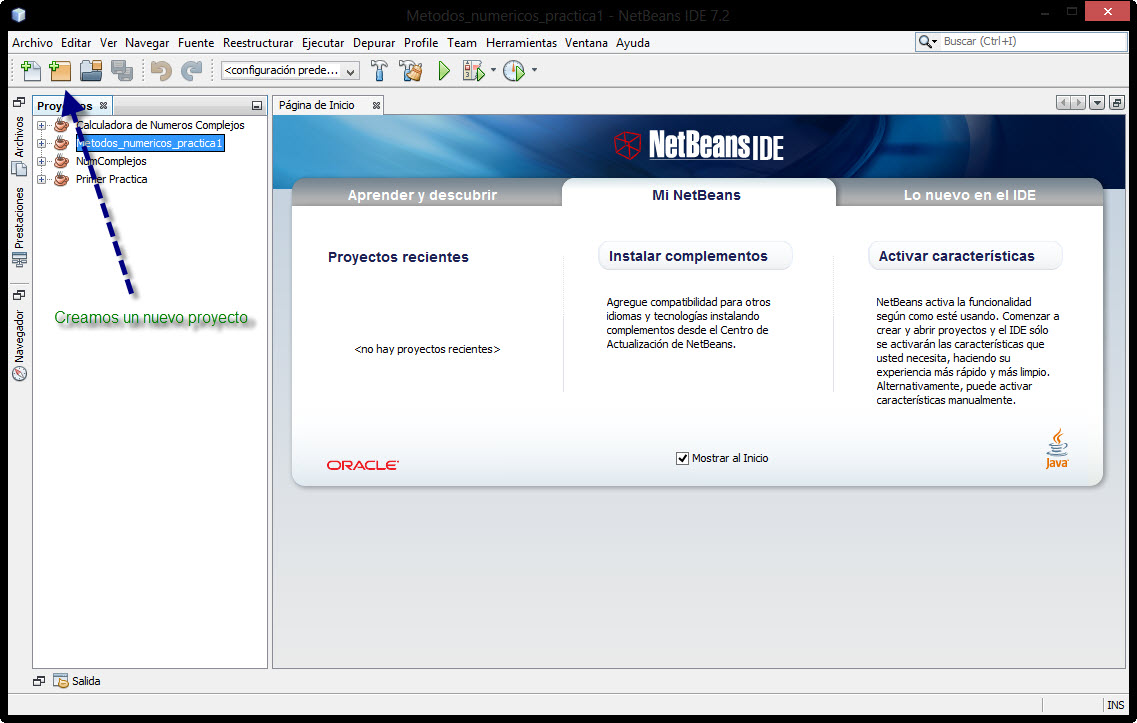
Task: Expand Metodos_numericos_practica1 project node
Action: (41, 144)
